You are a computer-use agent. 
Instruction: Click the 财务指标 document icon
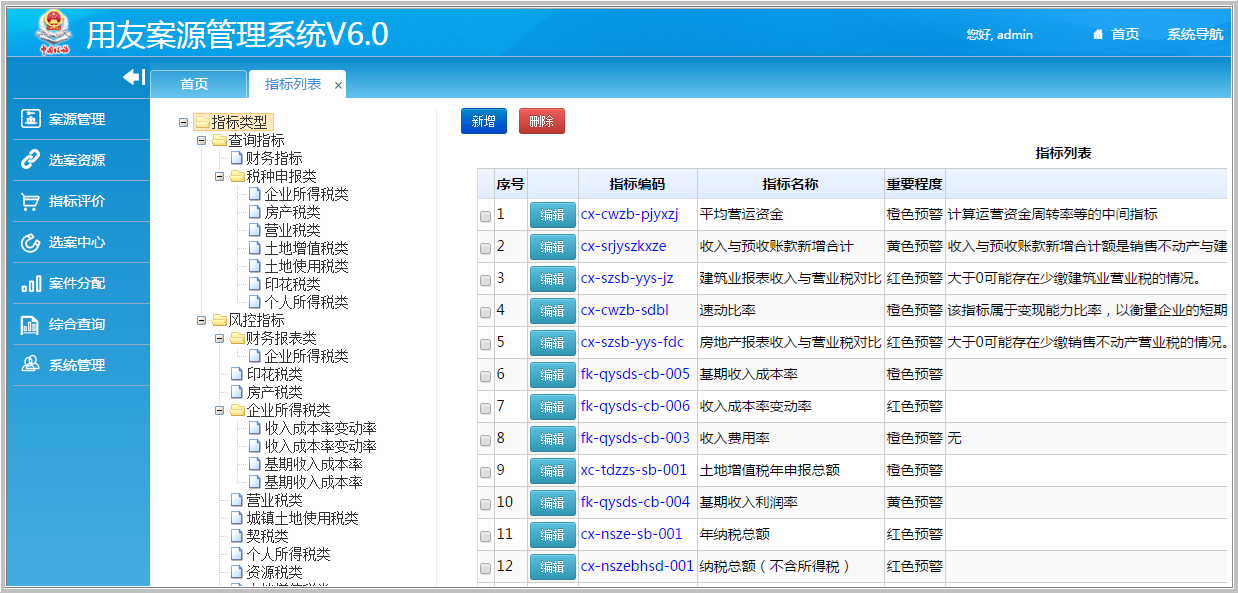coord(237,158)
